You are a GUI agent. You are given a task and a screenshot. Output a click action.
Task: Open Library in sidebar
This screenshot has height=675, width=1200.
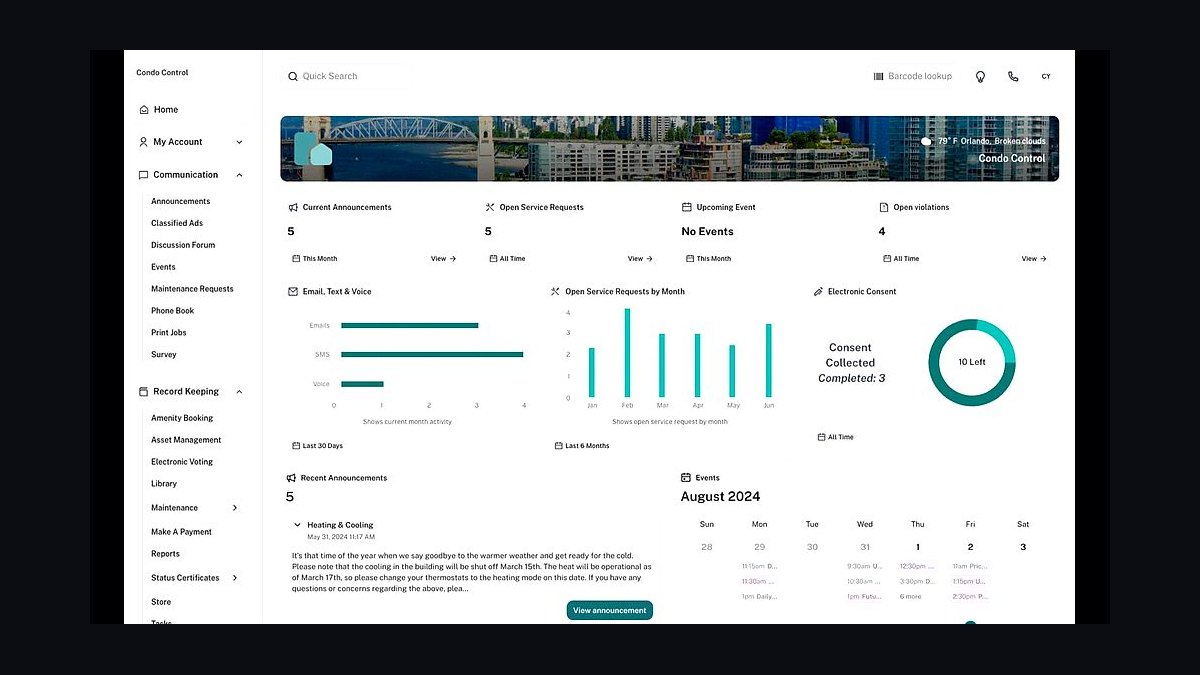tap(164, 484)
